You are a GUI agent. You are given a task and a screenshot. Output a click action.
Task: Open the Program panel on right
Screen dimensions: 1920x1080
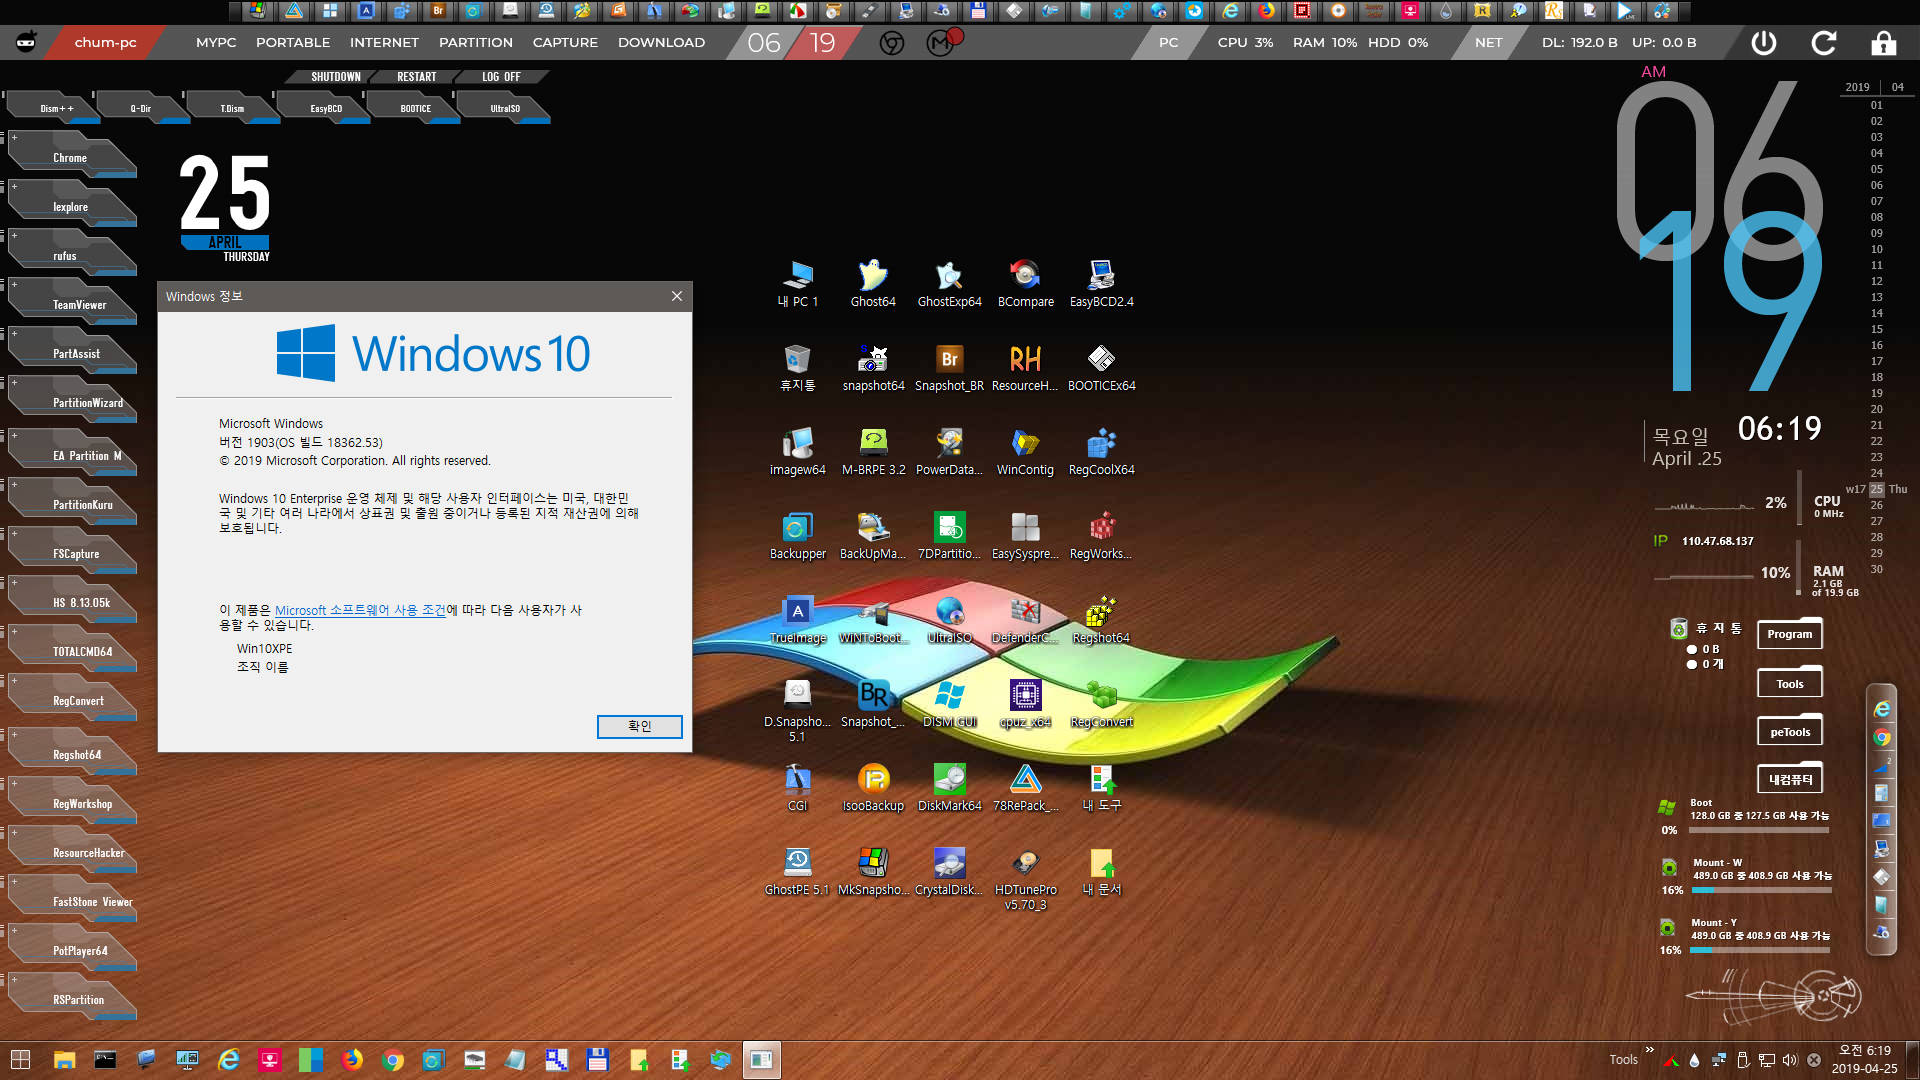point(1789,634)
